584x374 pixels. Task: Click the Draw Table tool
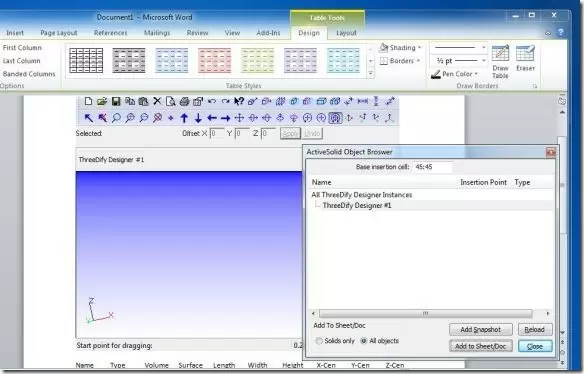pyautogui.click(x=500, y=61)
